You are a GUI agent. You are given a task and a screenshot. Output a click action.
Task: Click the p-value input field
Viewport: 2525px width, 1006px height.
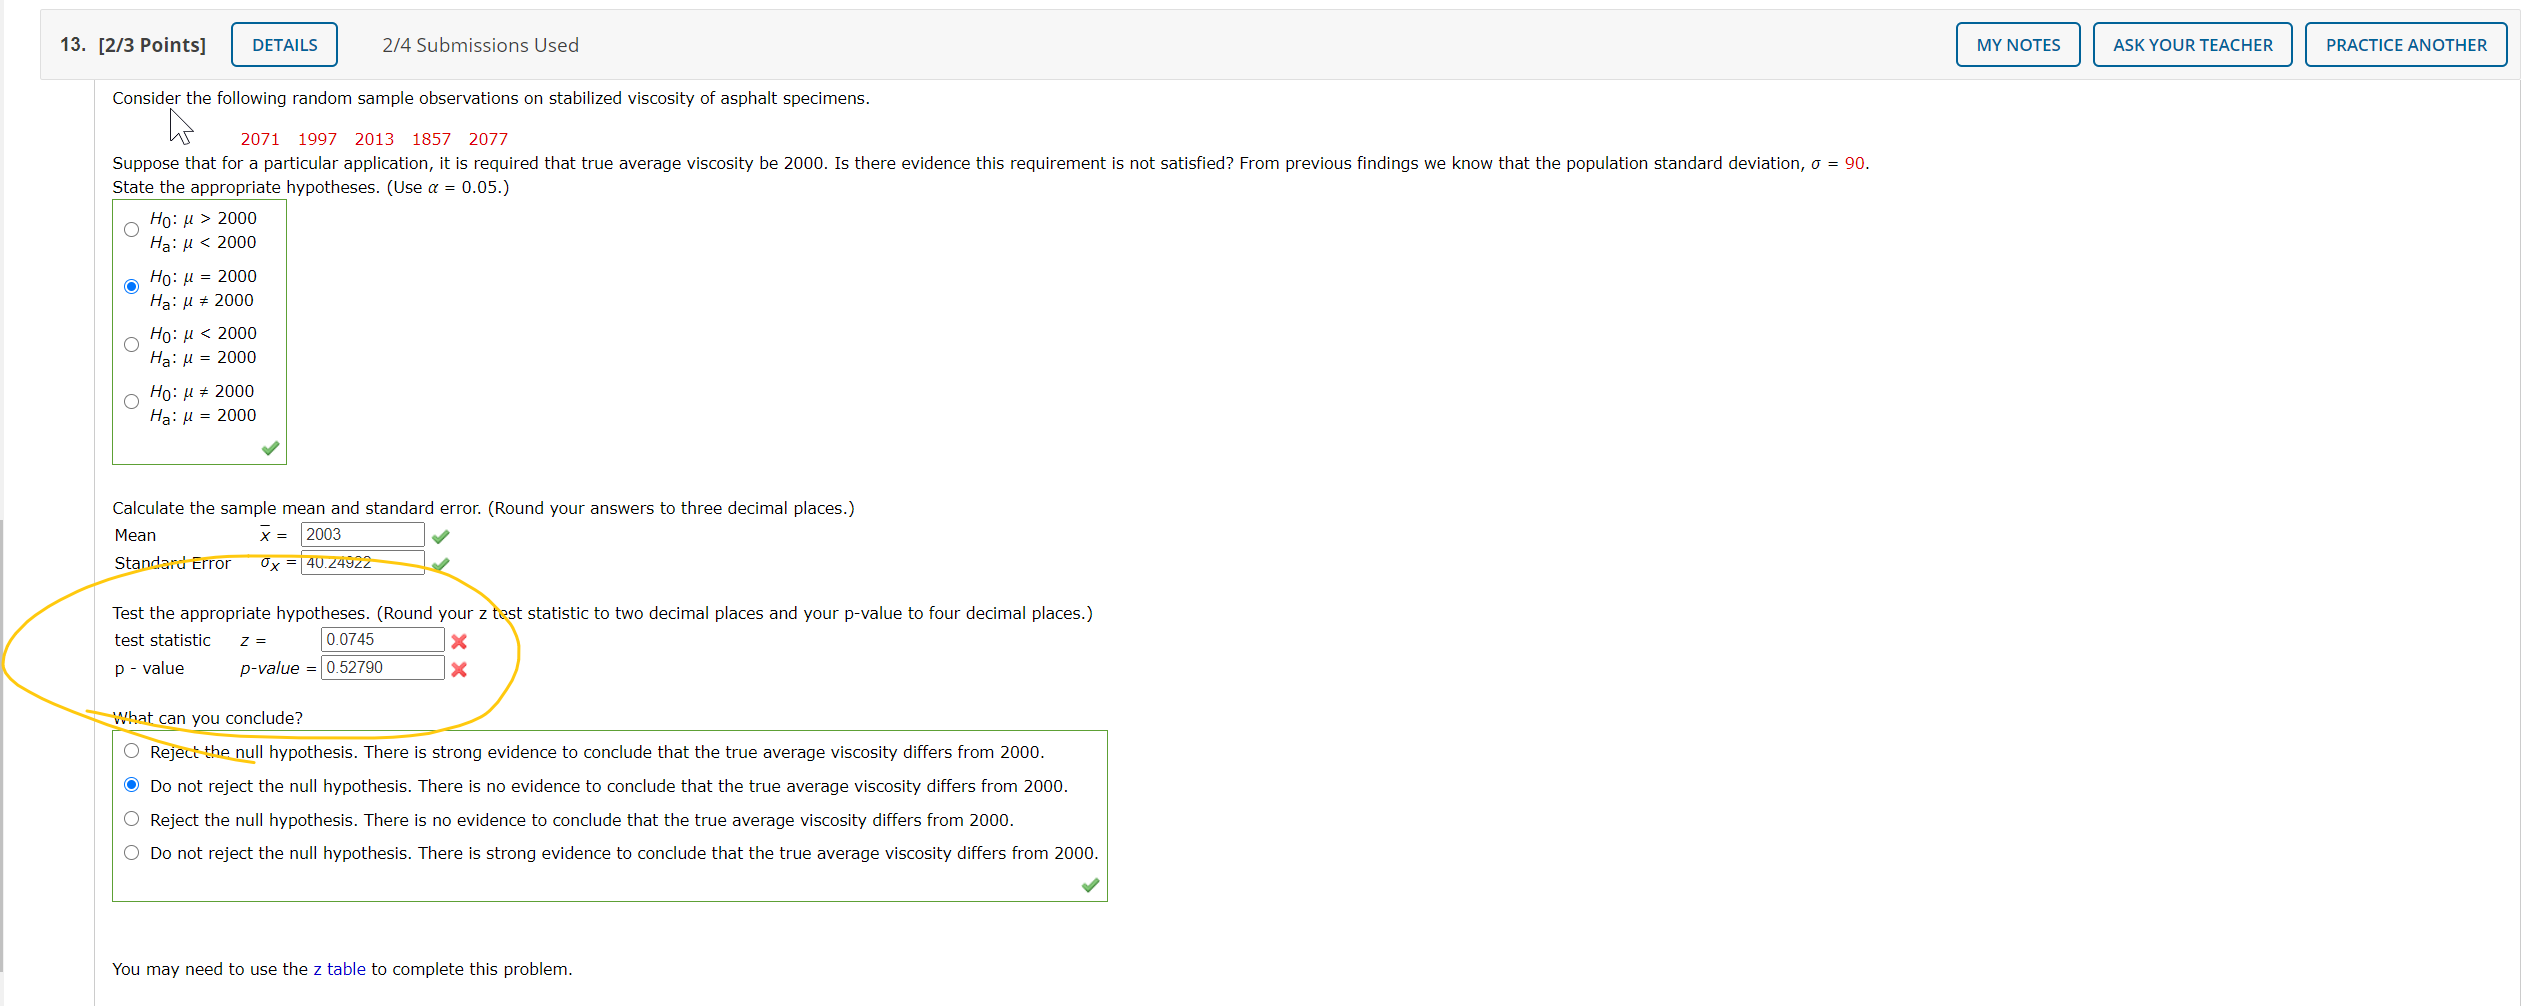[381, 667]
